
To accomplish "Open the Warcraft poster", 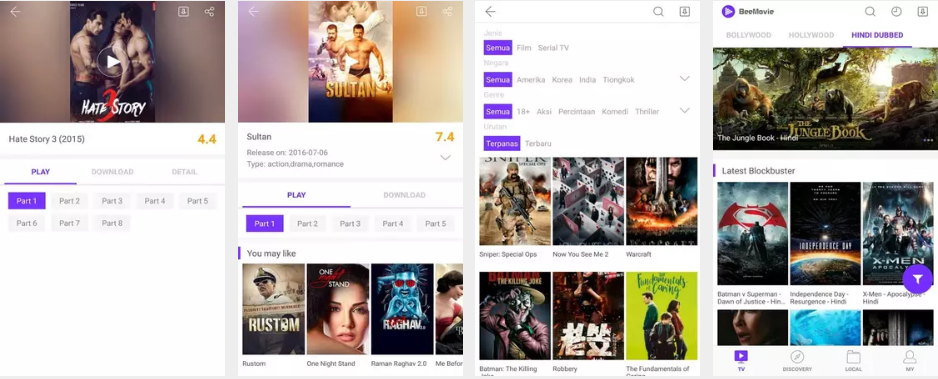I will pos(662,201).
